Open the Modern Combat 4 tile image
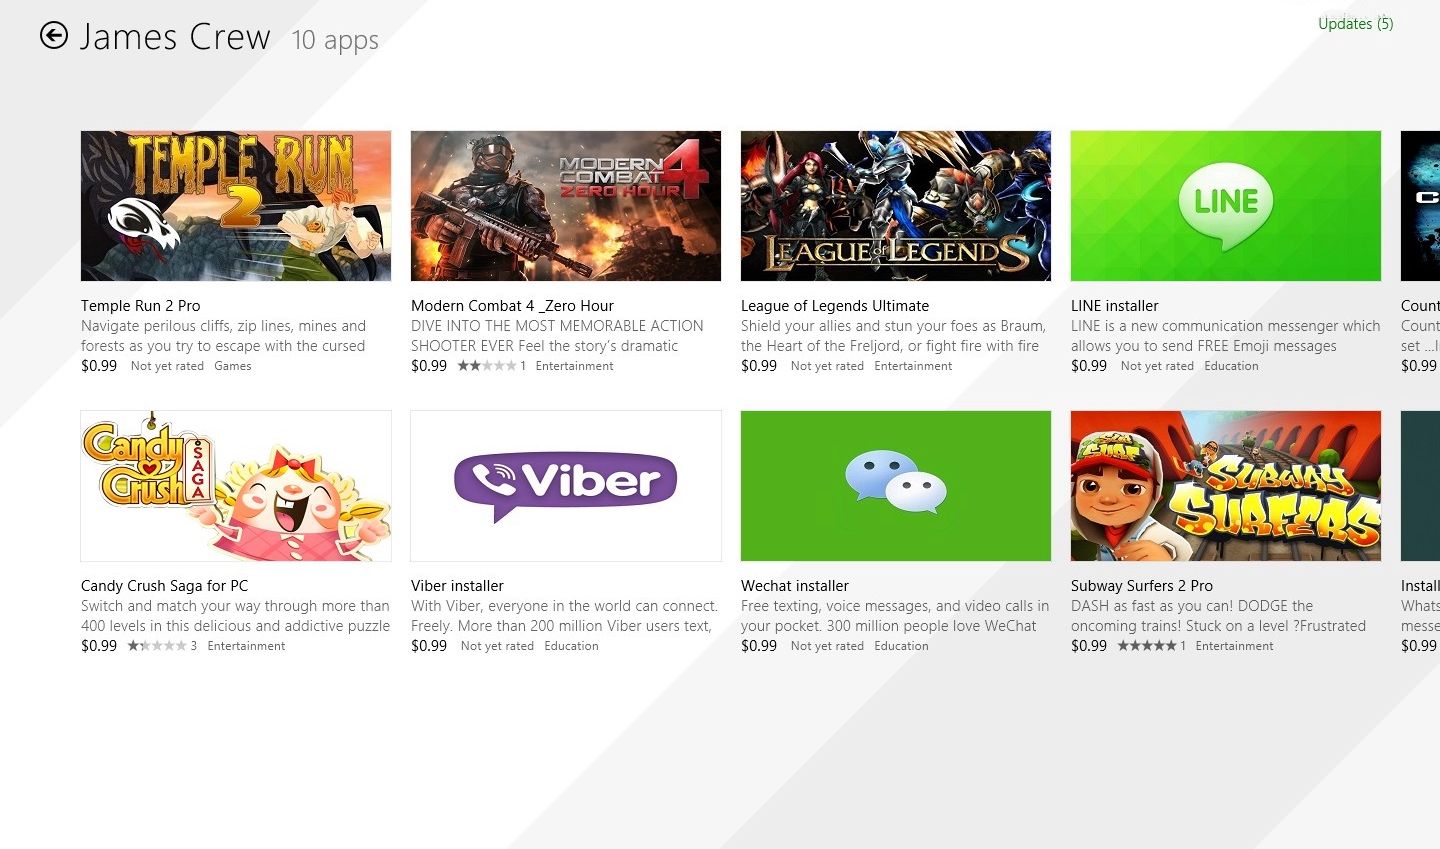Screen dimensions: 1440x849 [x=566, y=206]
